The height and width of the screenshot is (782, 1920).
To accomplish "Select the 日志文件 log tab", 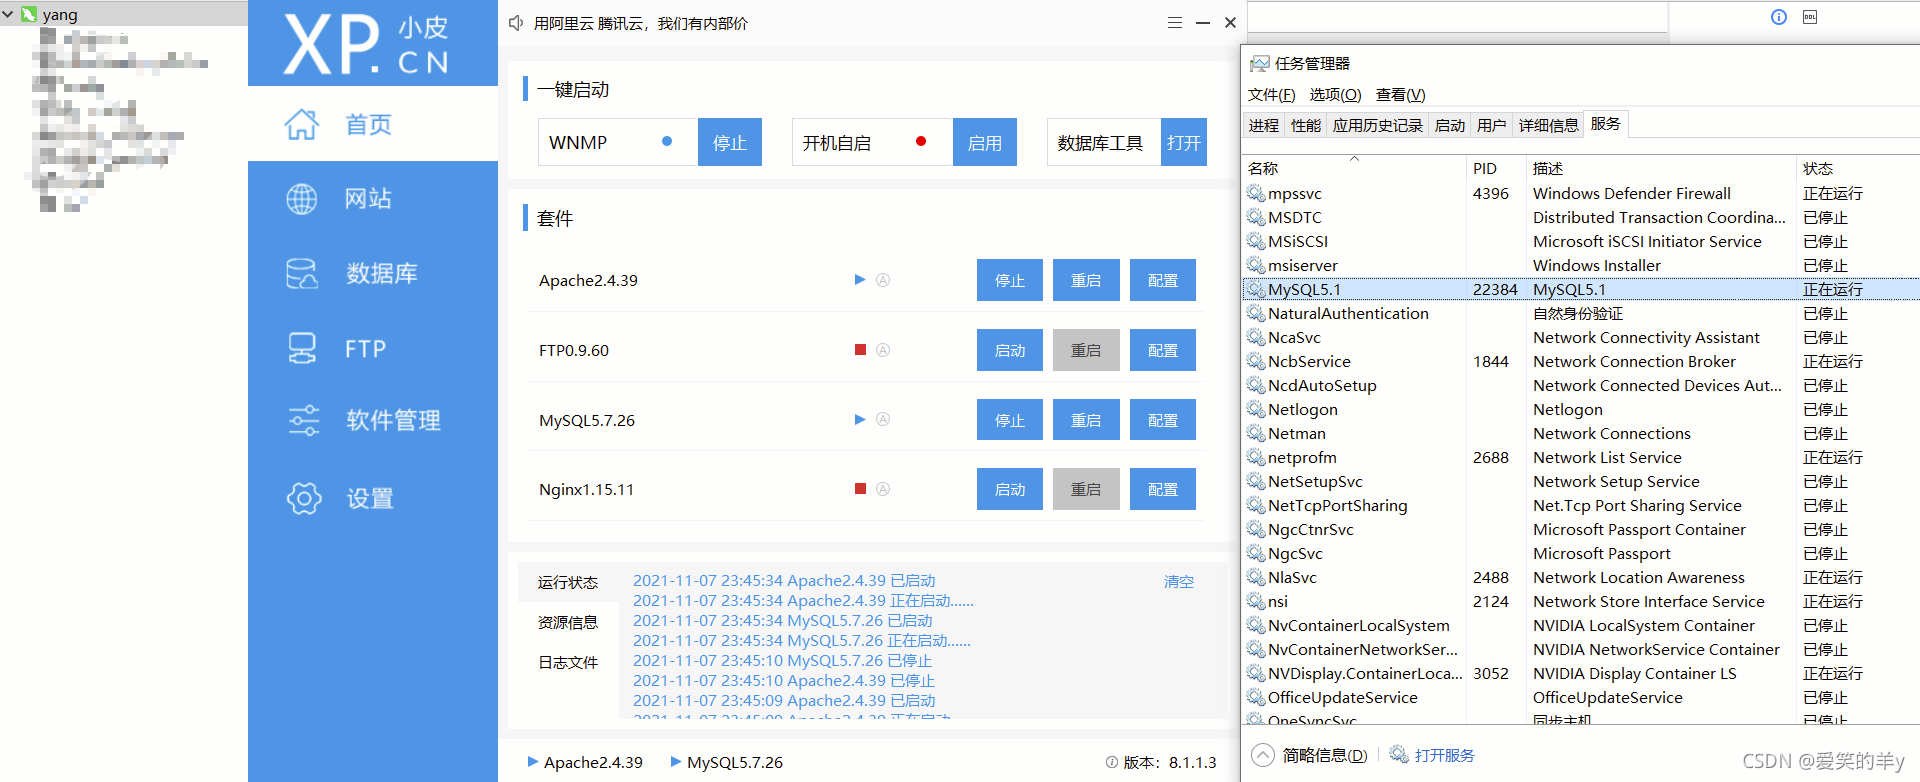I will point(568,662).
